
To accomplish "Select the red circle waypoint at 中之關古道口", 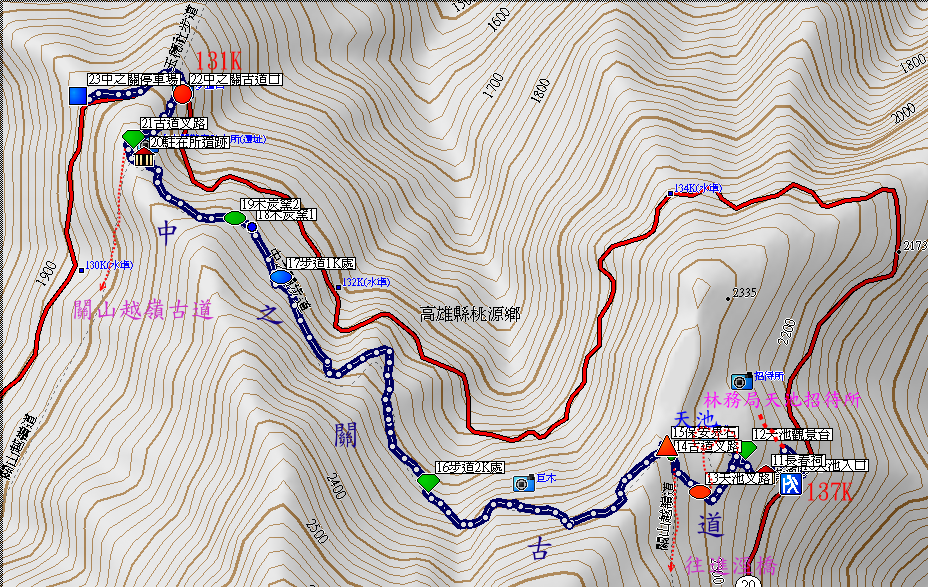I will tap(182, 95).
